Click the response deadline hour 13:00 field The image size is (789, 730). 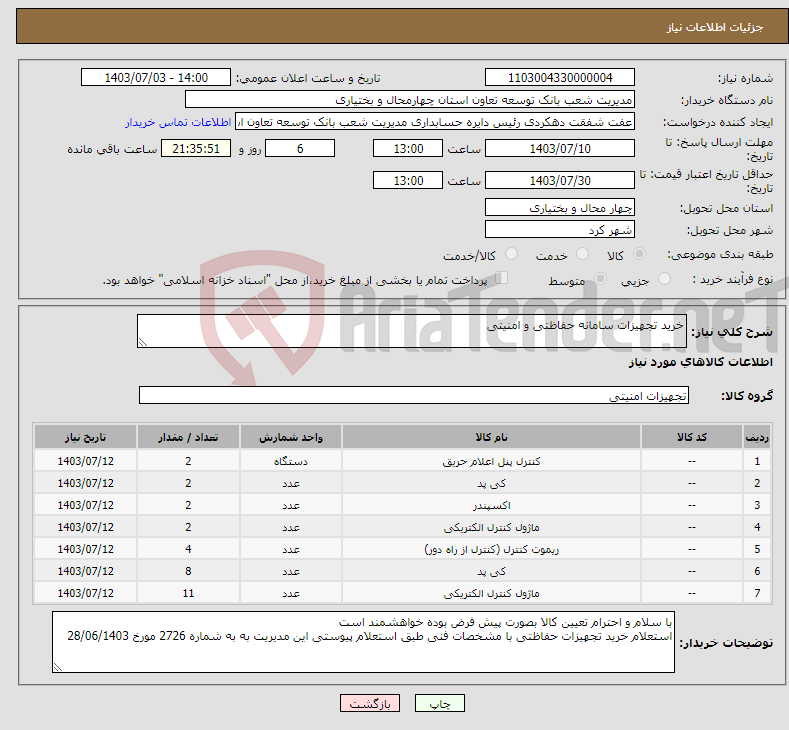pyautogui.click(x=408, y=148)
